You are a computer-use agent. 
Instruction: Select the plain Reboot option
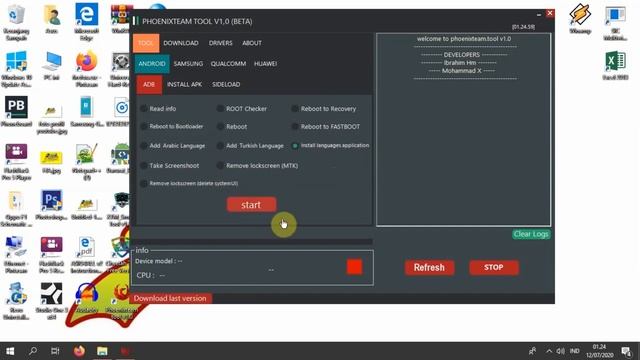tap(232, 127)
